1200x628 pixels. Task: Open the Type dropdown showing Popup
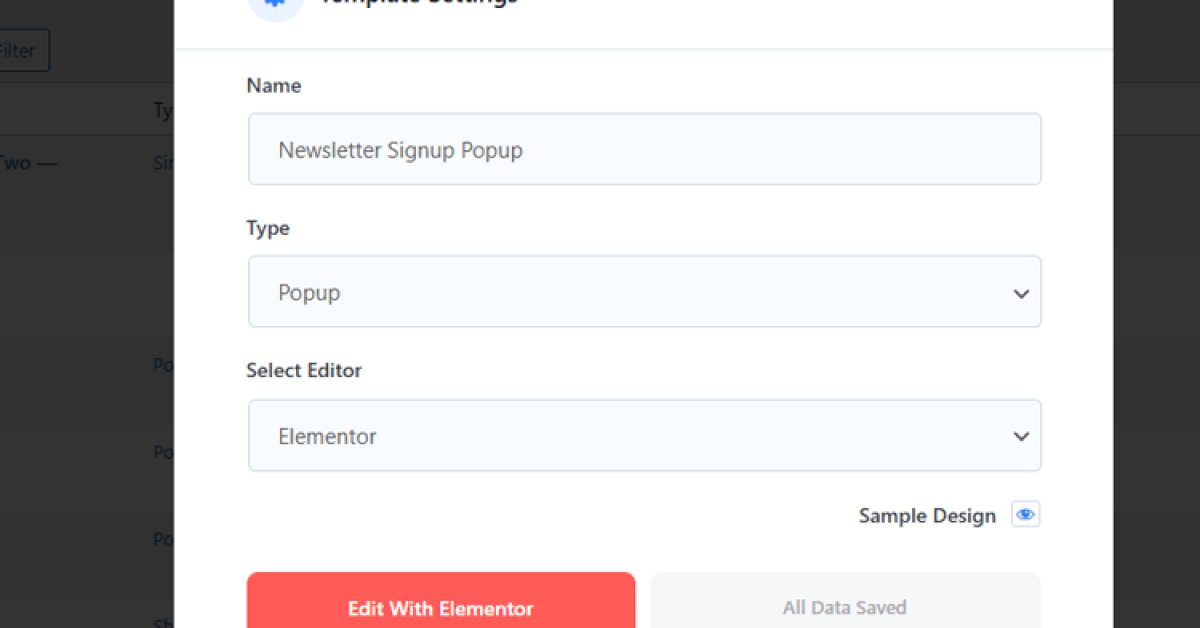(644, 291)
